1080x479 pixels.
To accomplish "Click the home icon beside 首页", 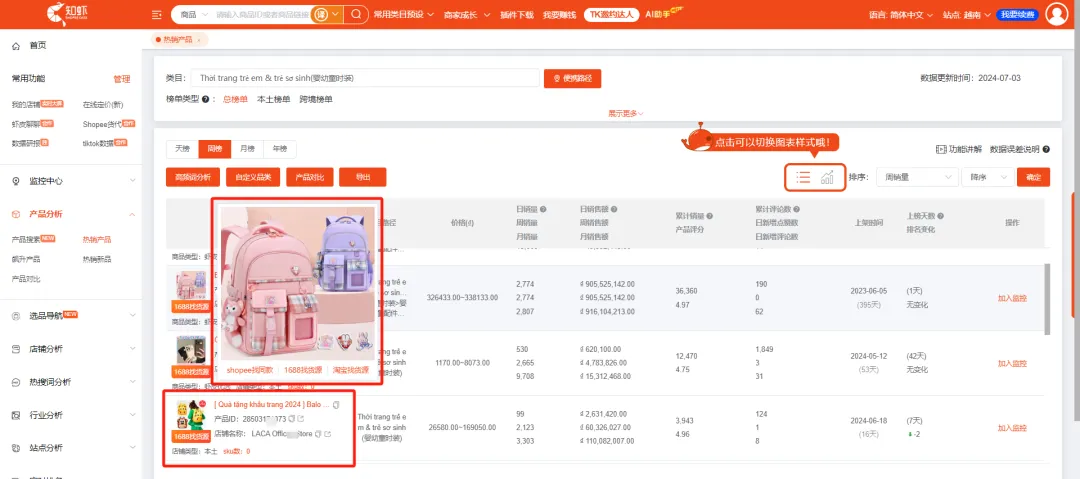I will [x=16, y=45].
